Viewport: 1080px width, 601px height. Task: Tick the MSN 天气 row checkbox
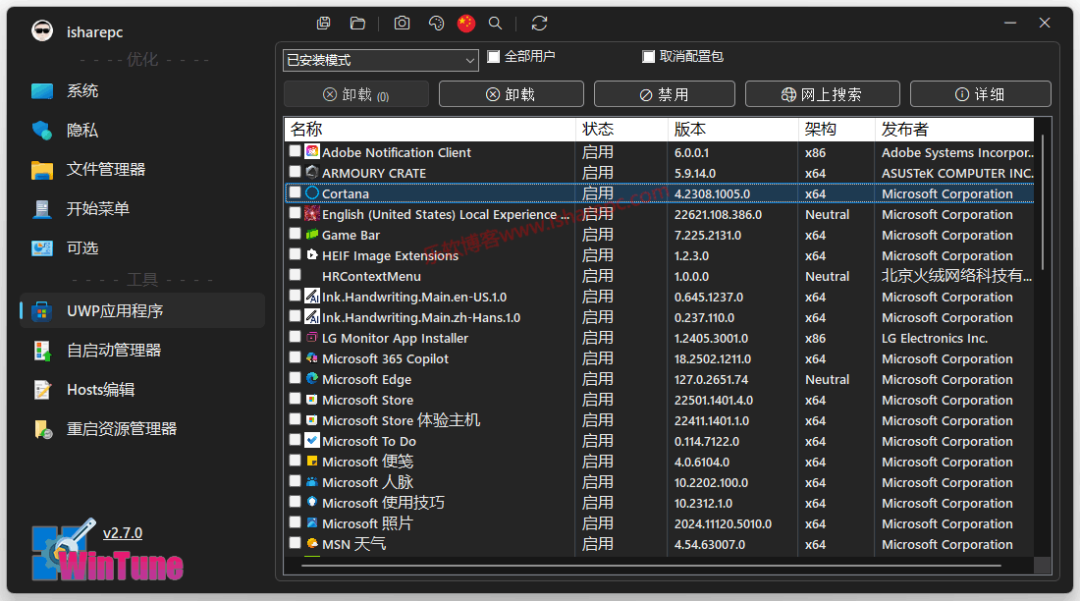click(295, 543)
